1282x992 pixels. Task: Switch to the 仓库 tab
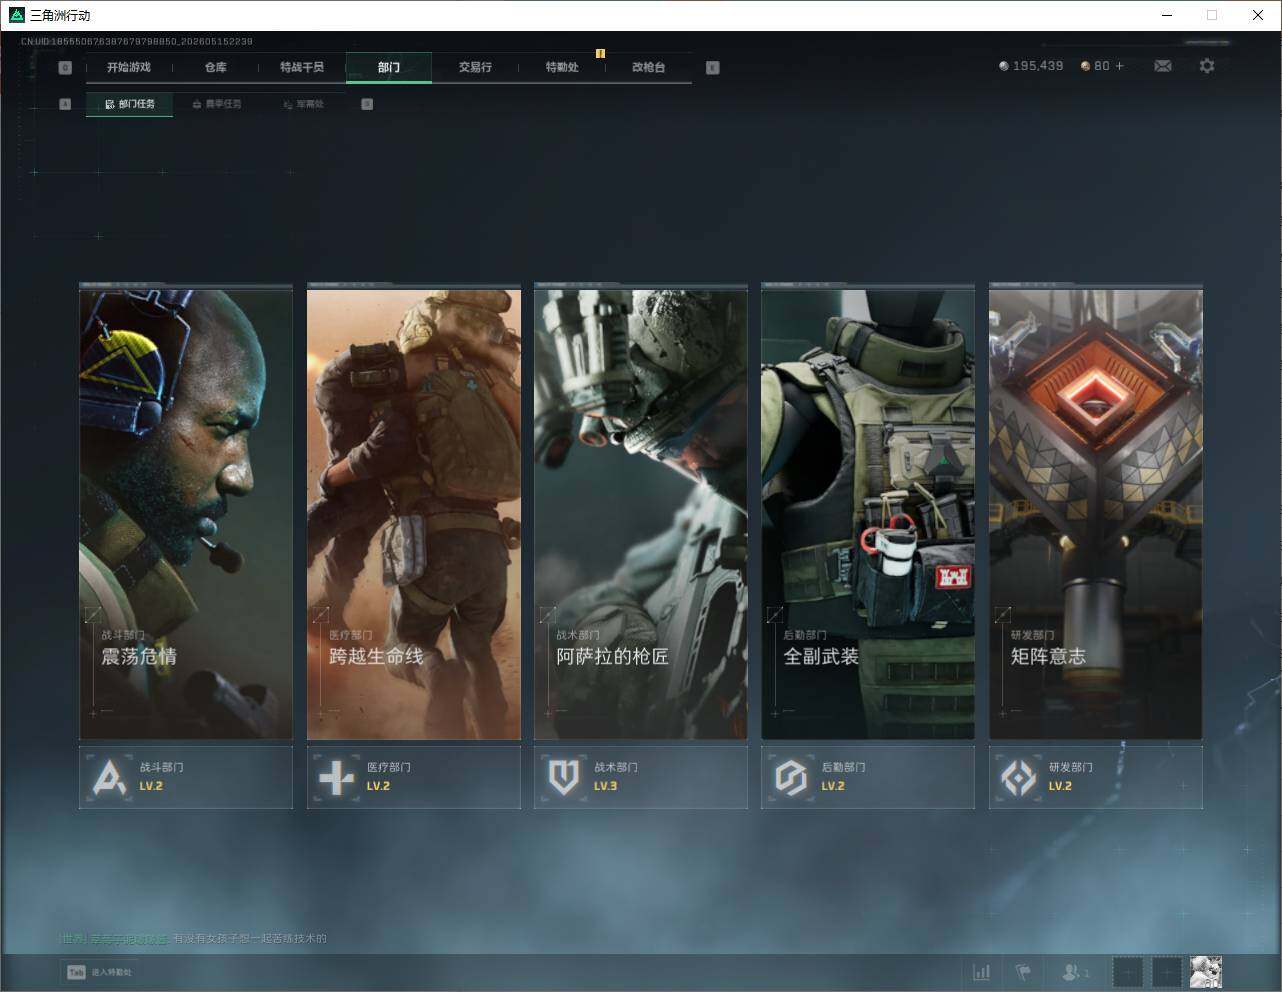click(x=215, y=67)
